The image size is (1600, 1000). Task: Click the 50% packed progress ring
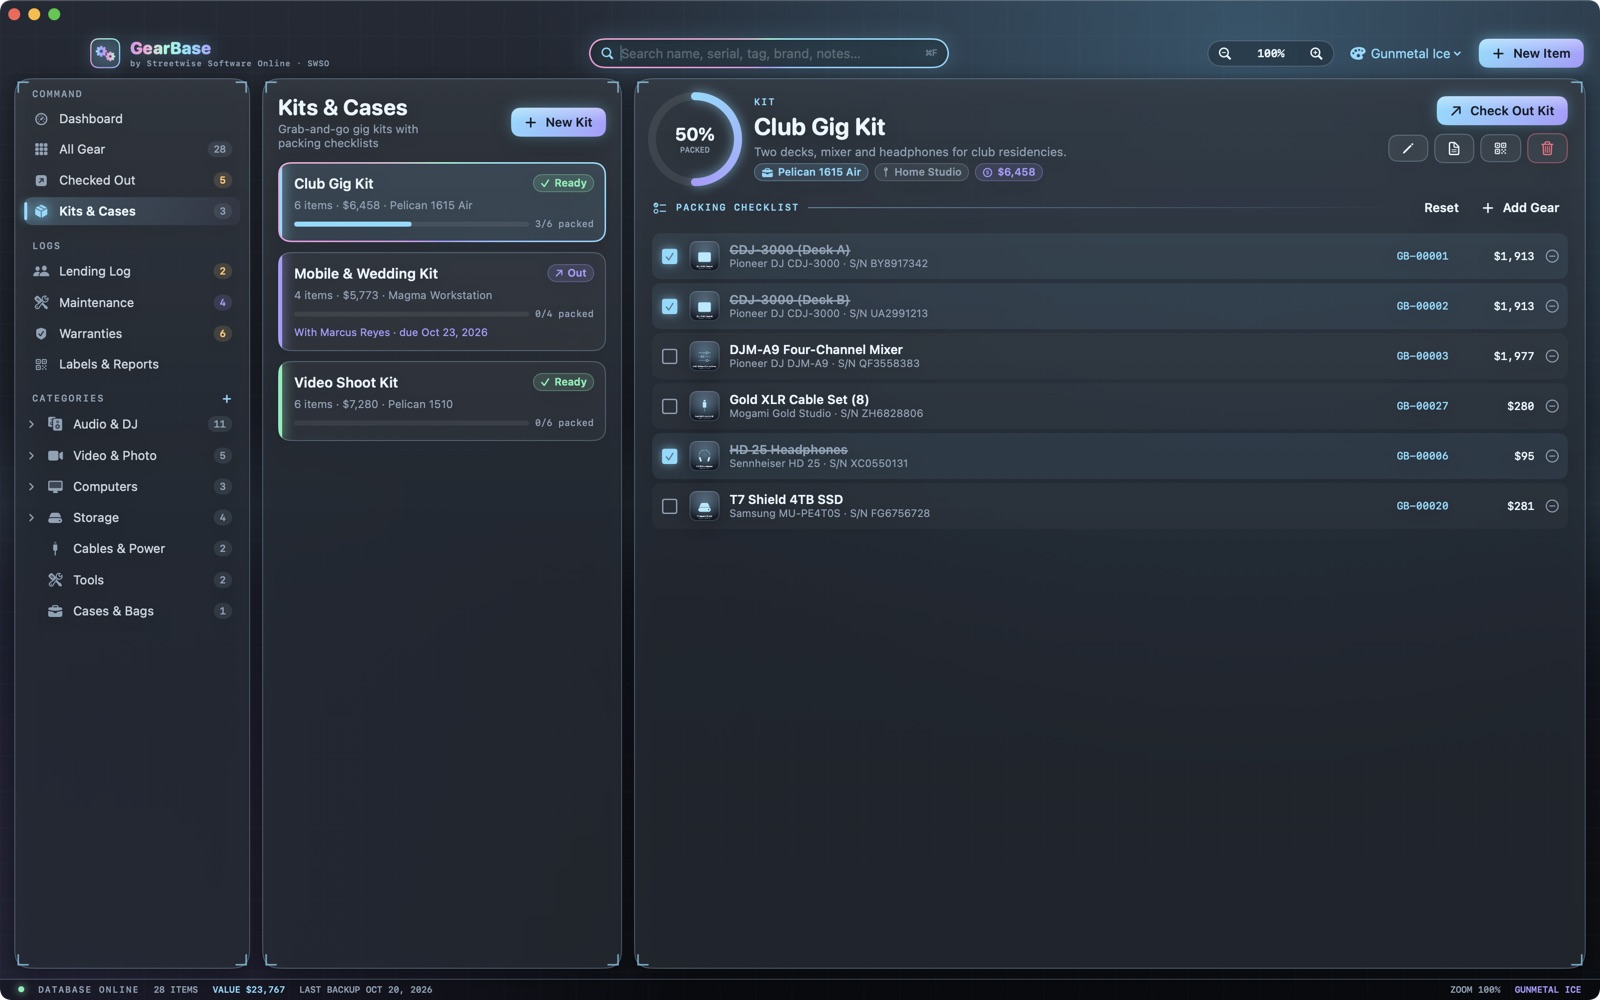pyautogui.click(x=695, y=139)
